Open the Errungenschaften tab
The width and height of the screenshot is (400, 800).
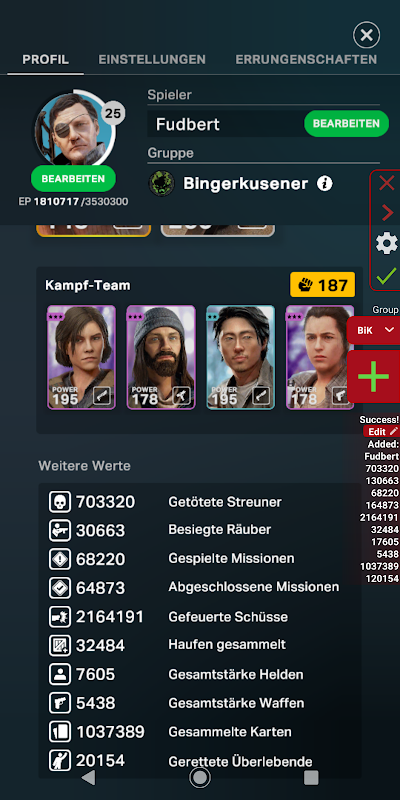pos(306,59)
